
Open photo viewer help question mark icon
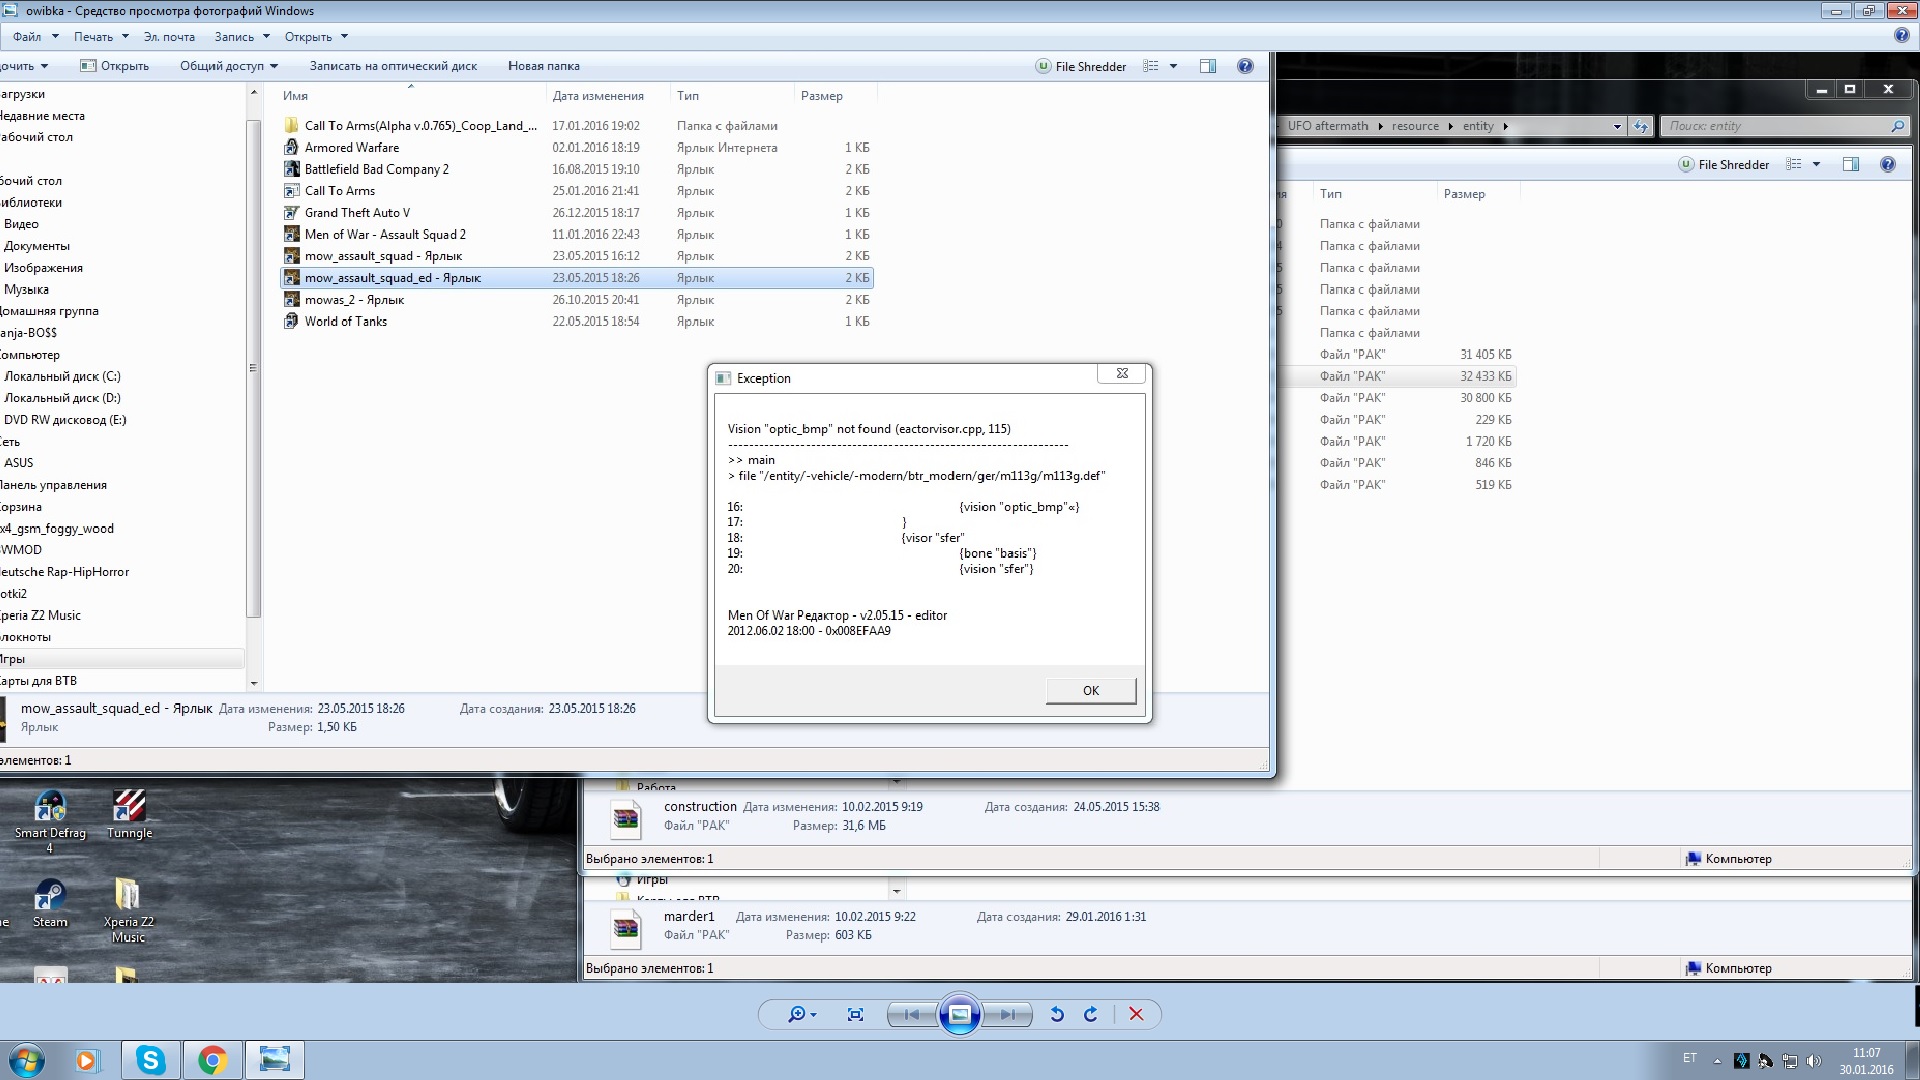(1901, 36)
